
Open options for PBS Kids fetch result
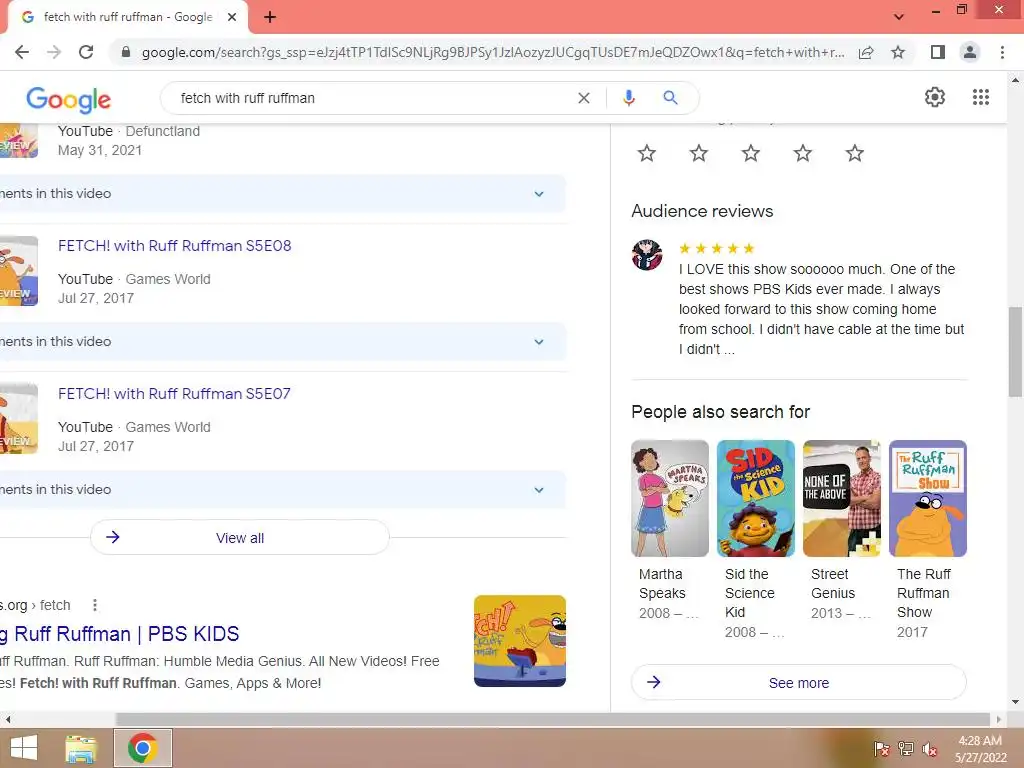coord(95,605)
